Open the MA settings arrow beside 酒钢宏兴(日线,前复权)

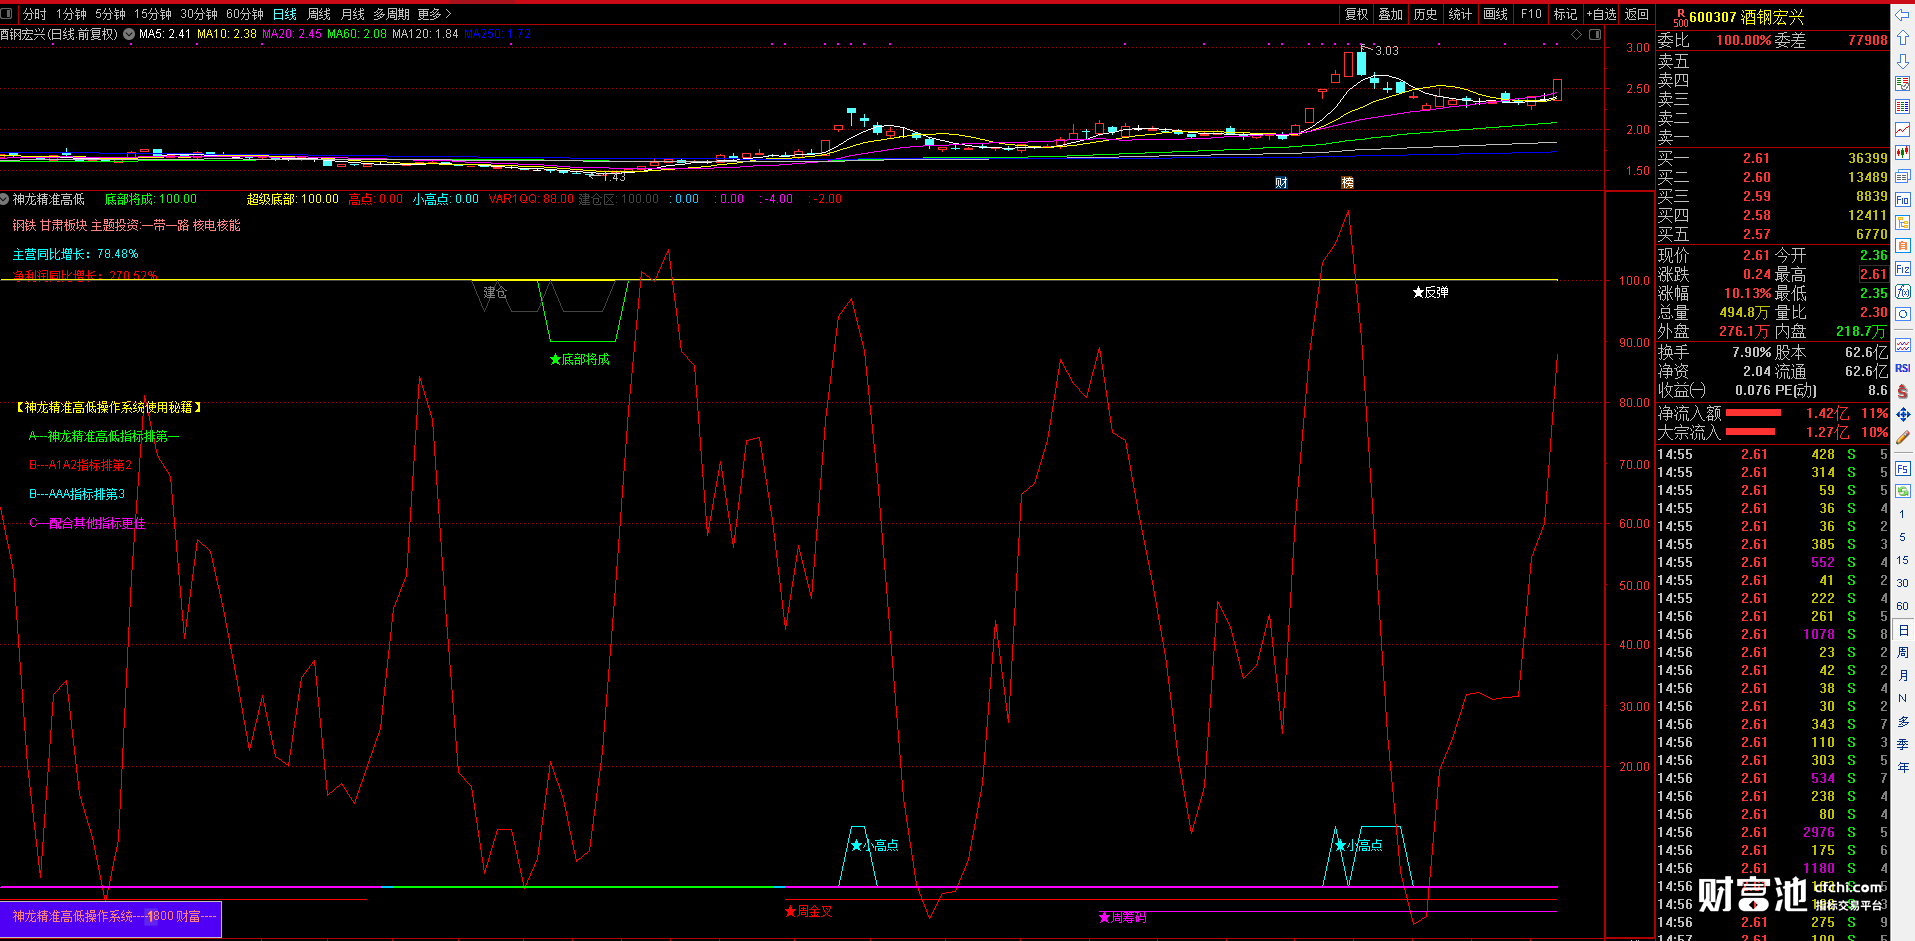129,34
